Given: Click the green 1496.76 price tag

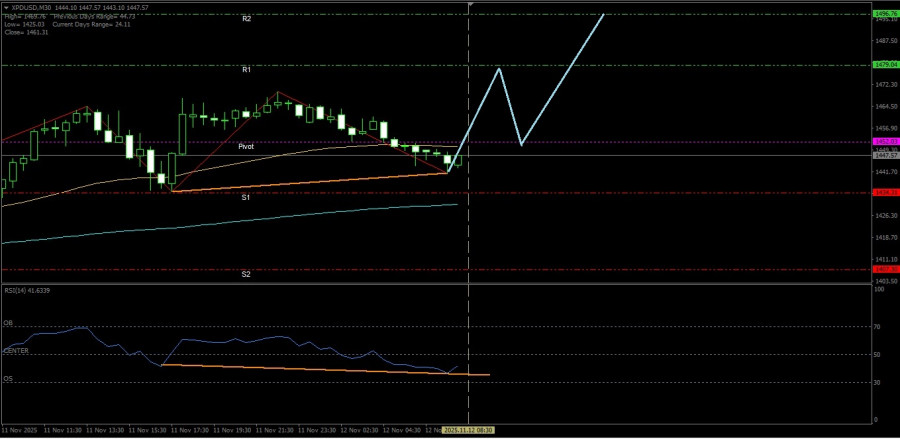Looking at the screenshot, I should [883, 14].
